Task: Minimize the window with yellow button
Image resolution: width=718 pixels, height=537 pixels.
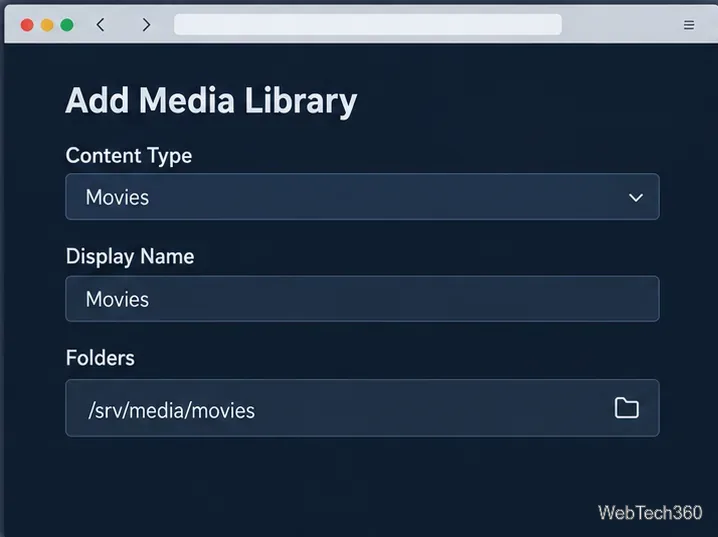Action: [x=47, y=25]
